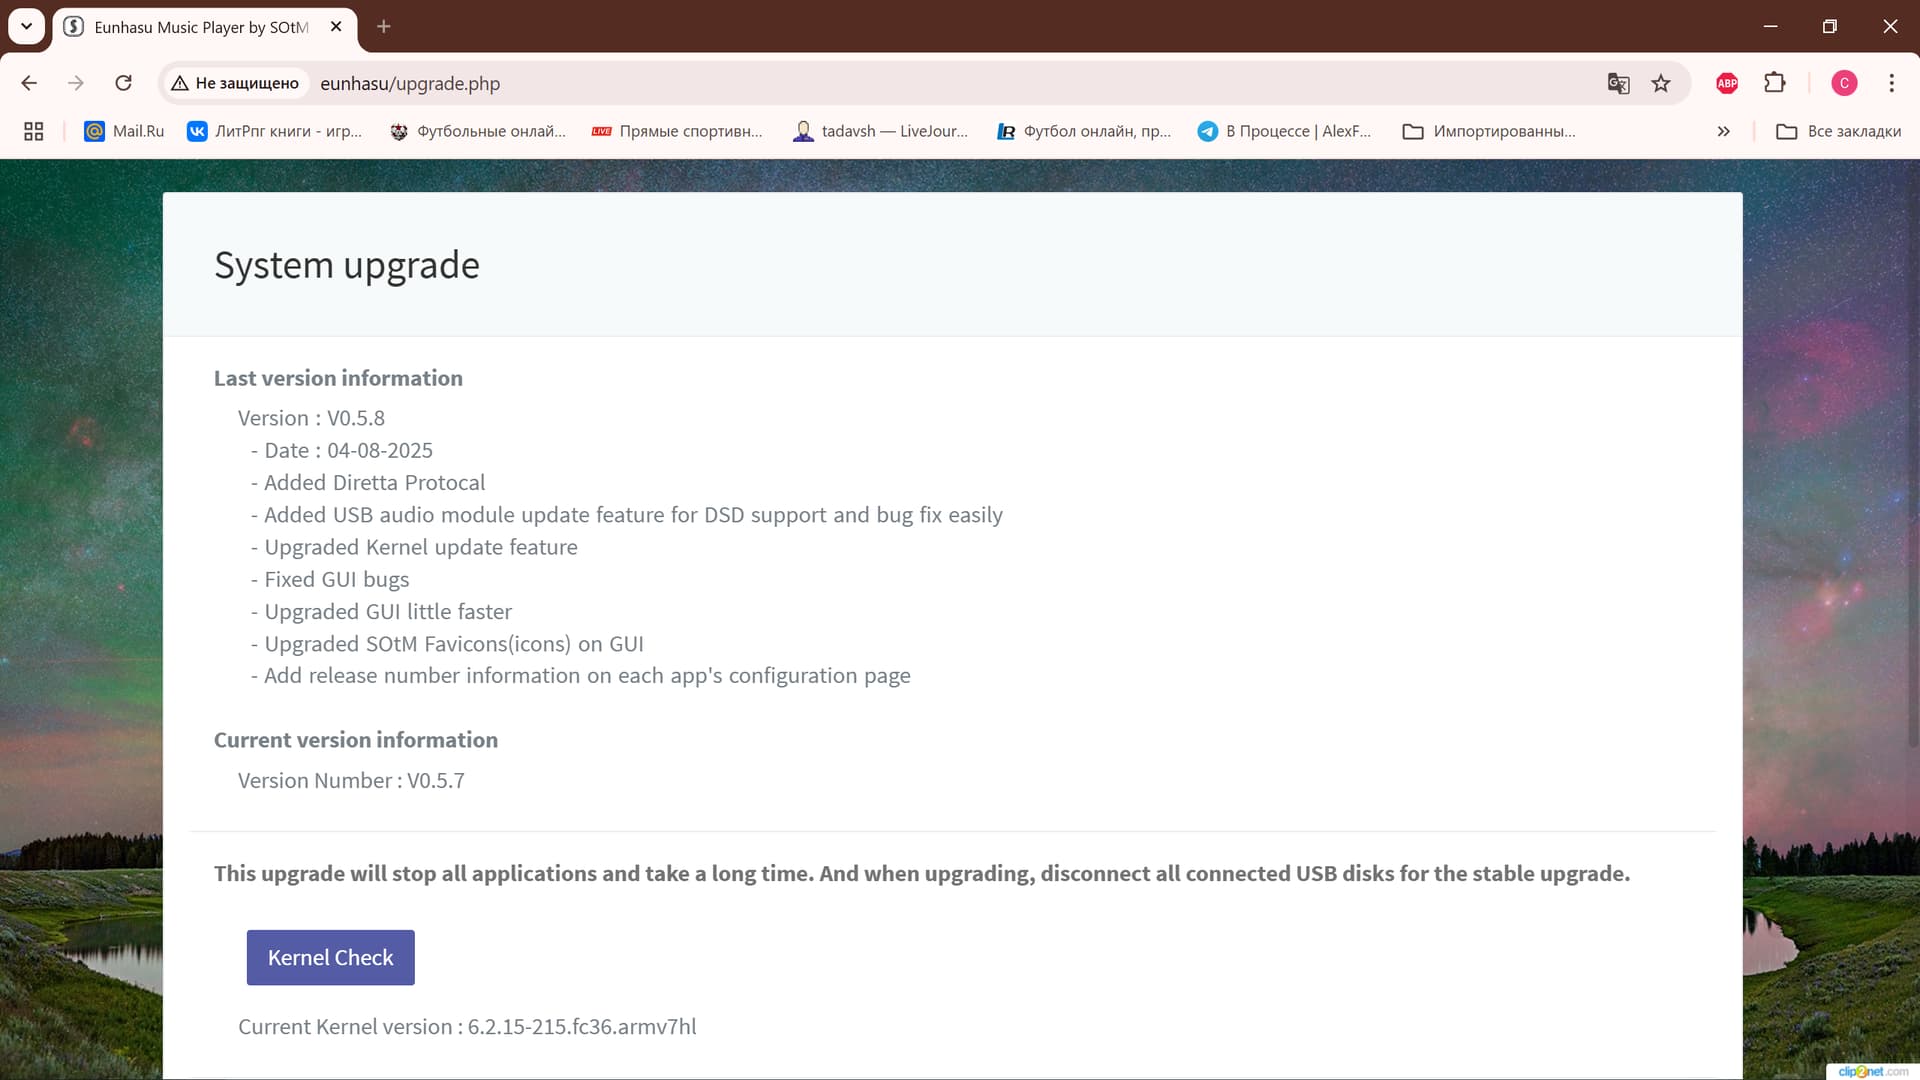The image size is (1920, 1080).
Task: Close the Eunhasu Music Player tab
Action: (x=336, y=27)
